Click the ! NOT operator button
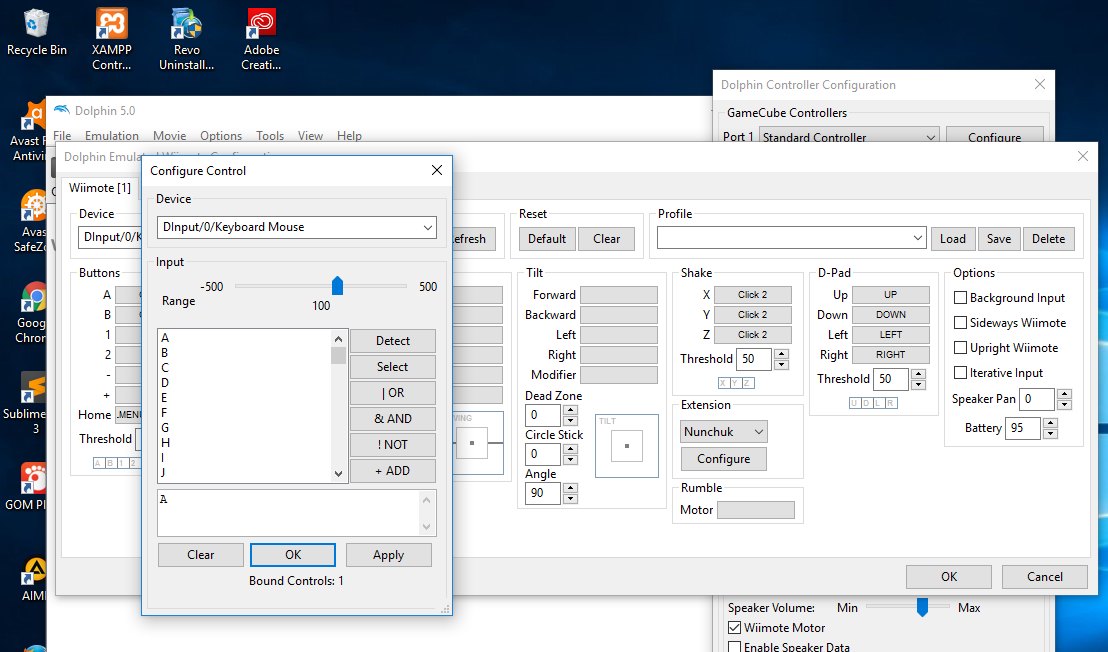 tap(392, 444)
